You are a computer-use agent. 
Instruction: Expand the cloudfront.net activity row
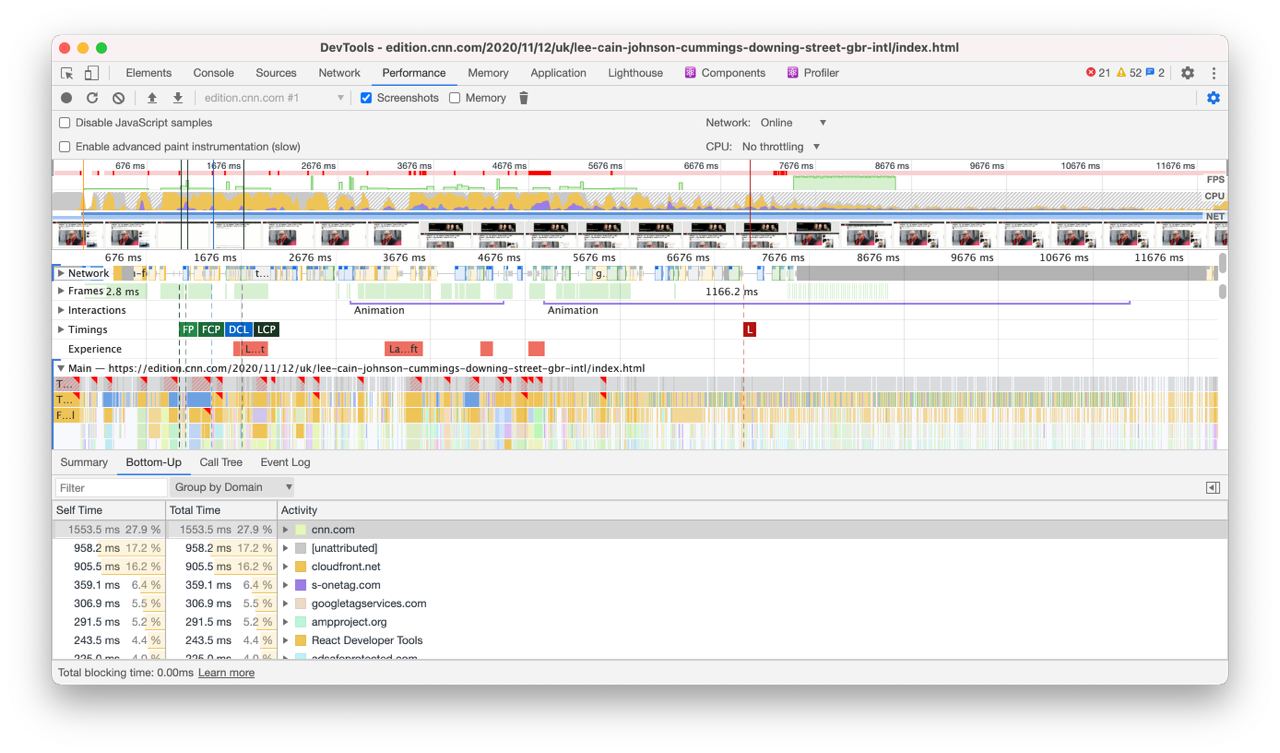pos(286,567)
